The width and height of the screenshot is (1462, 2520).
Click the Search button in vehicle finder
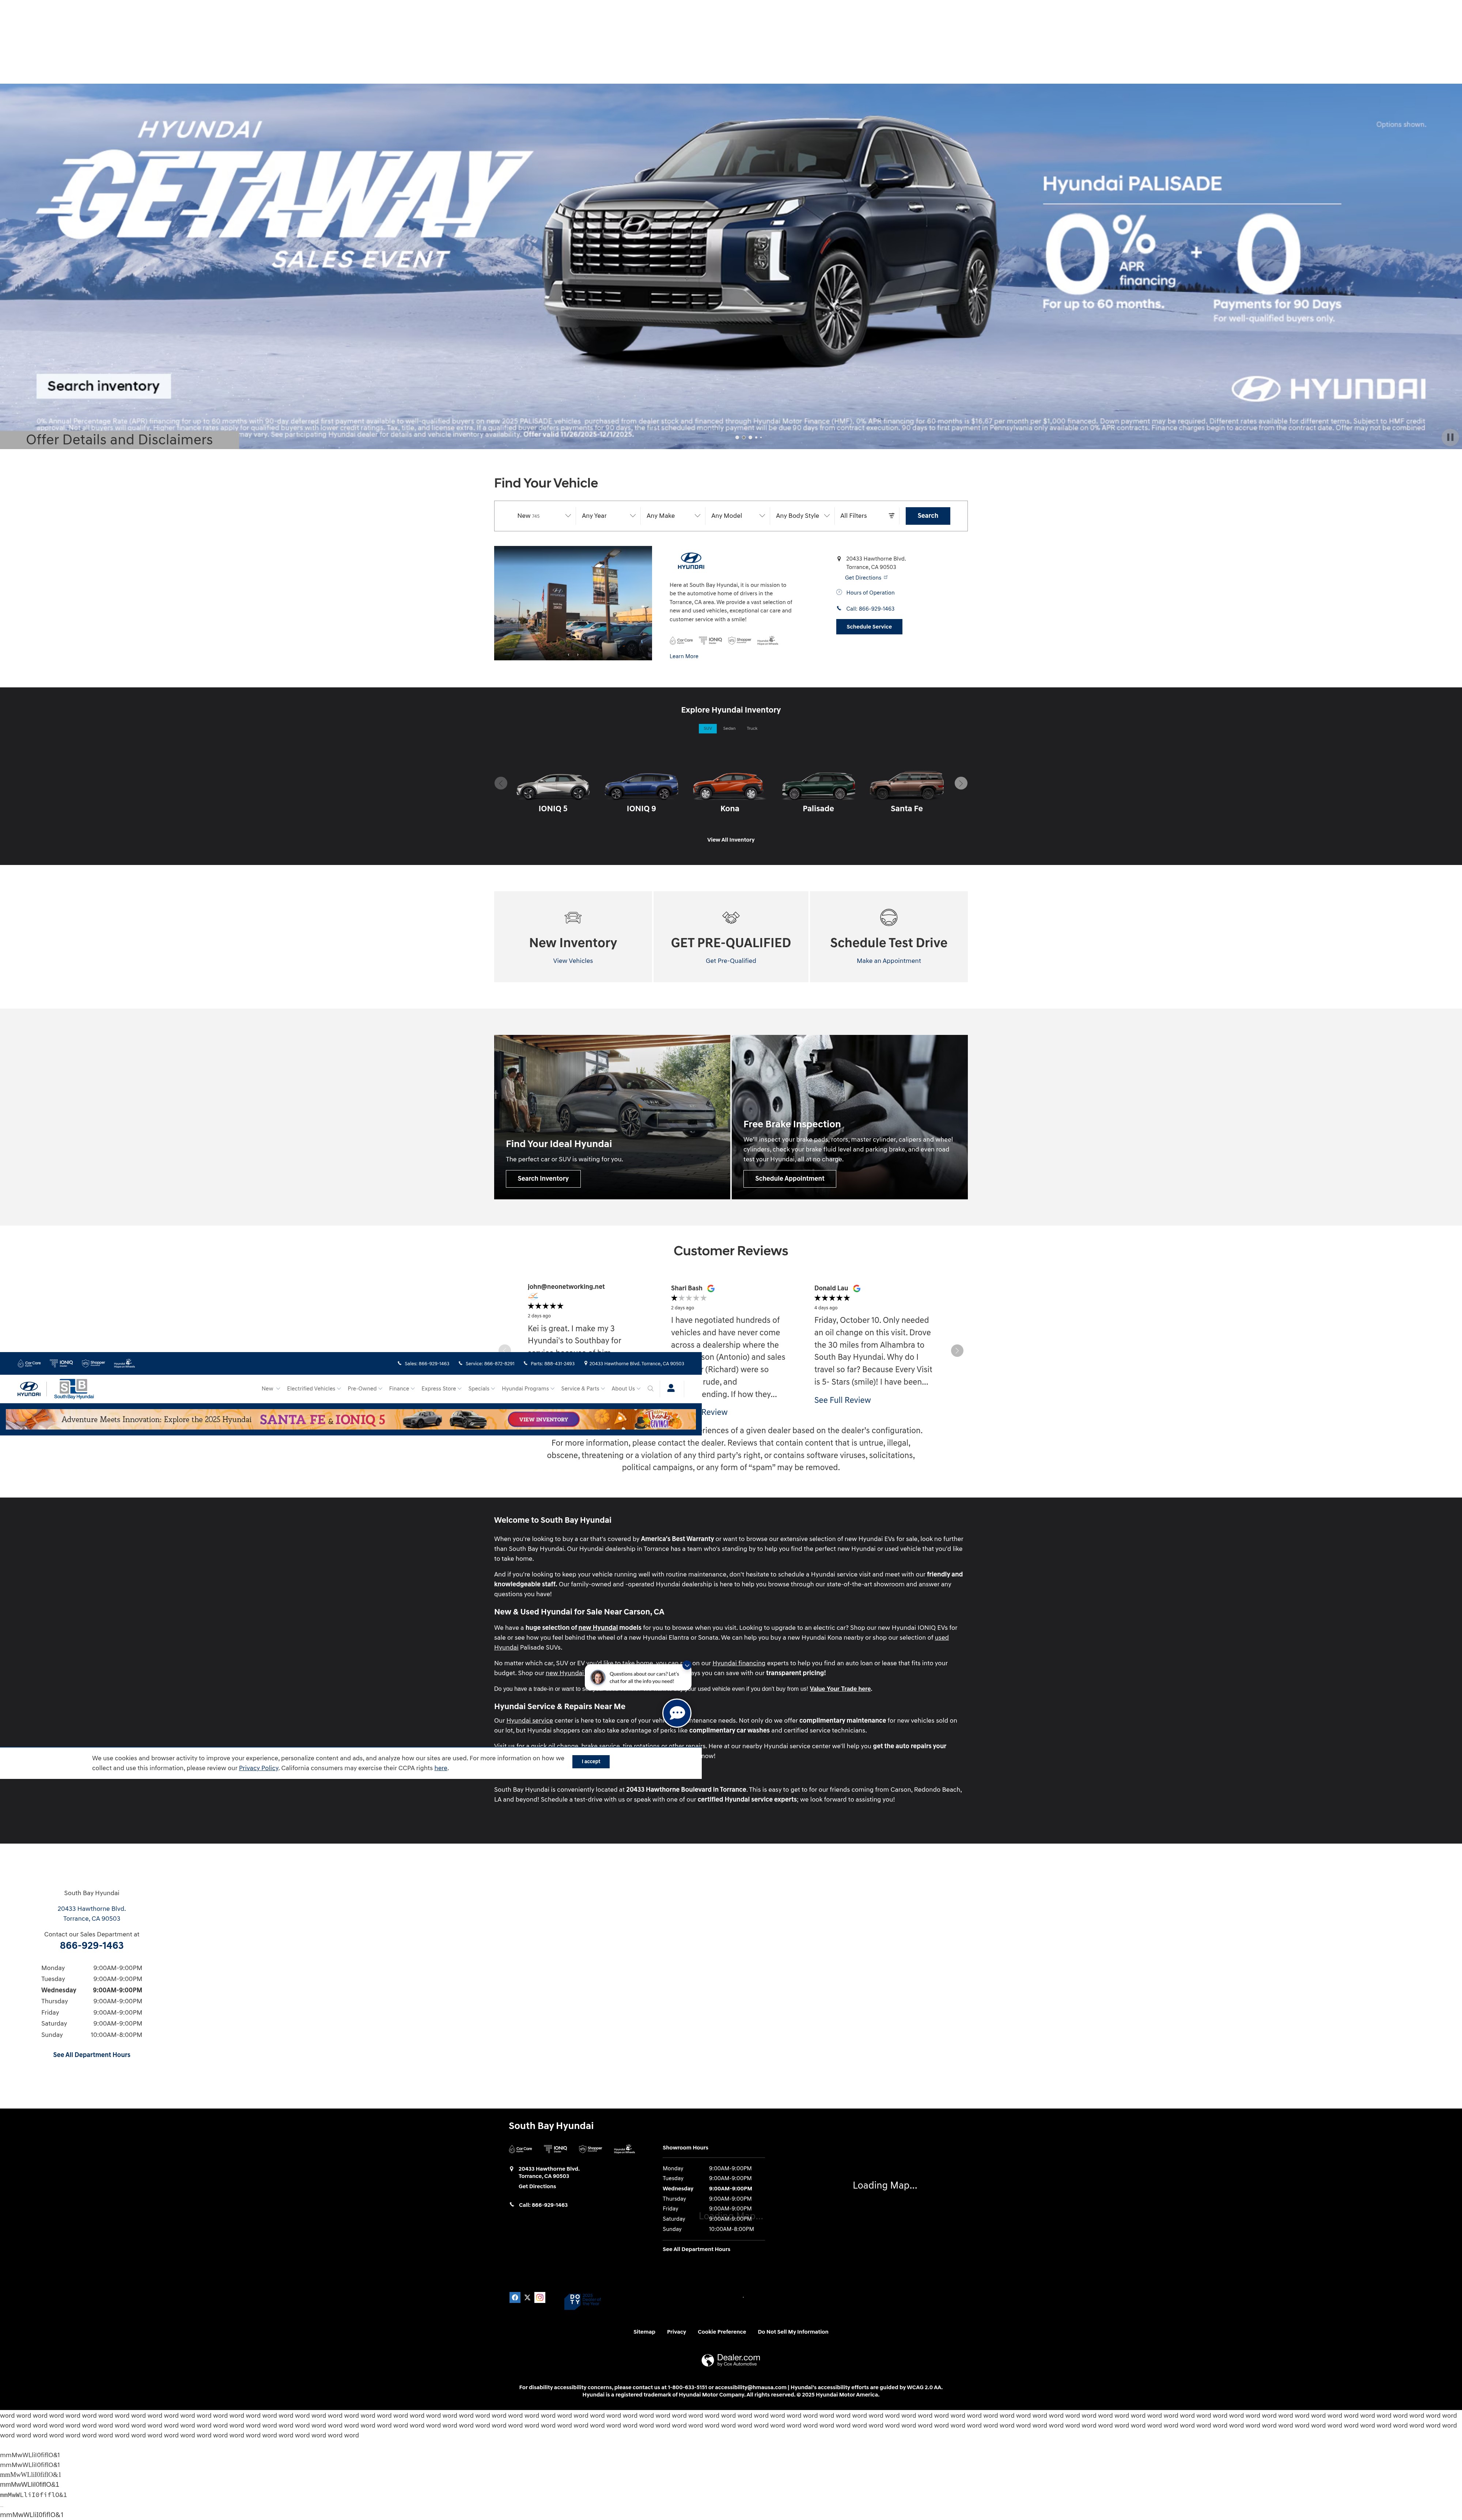[x=928, y=516]
